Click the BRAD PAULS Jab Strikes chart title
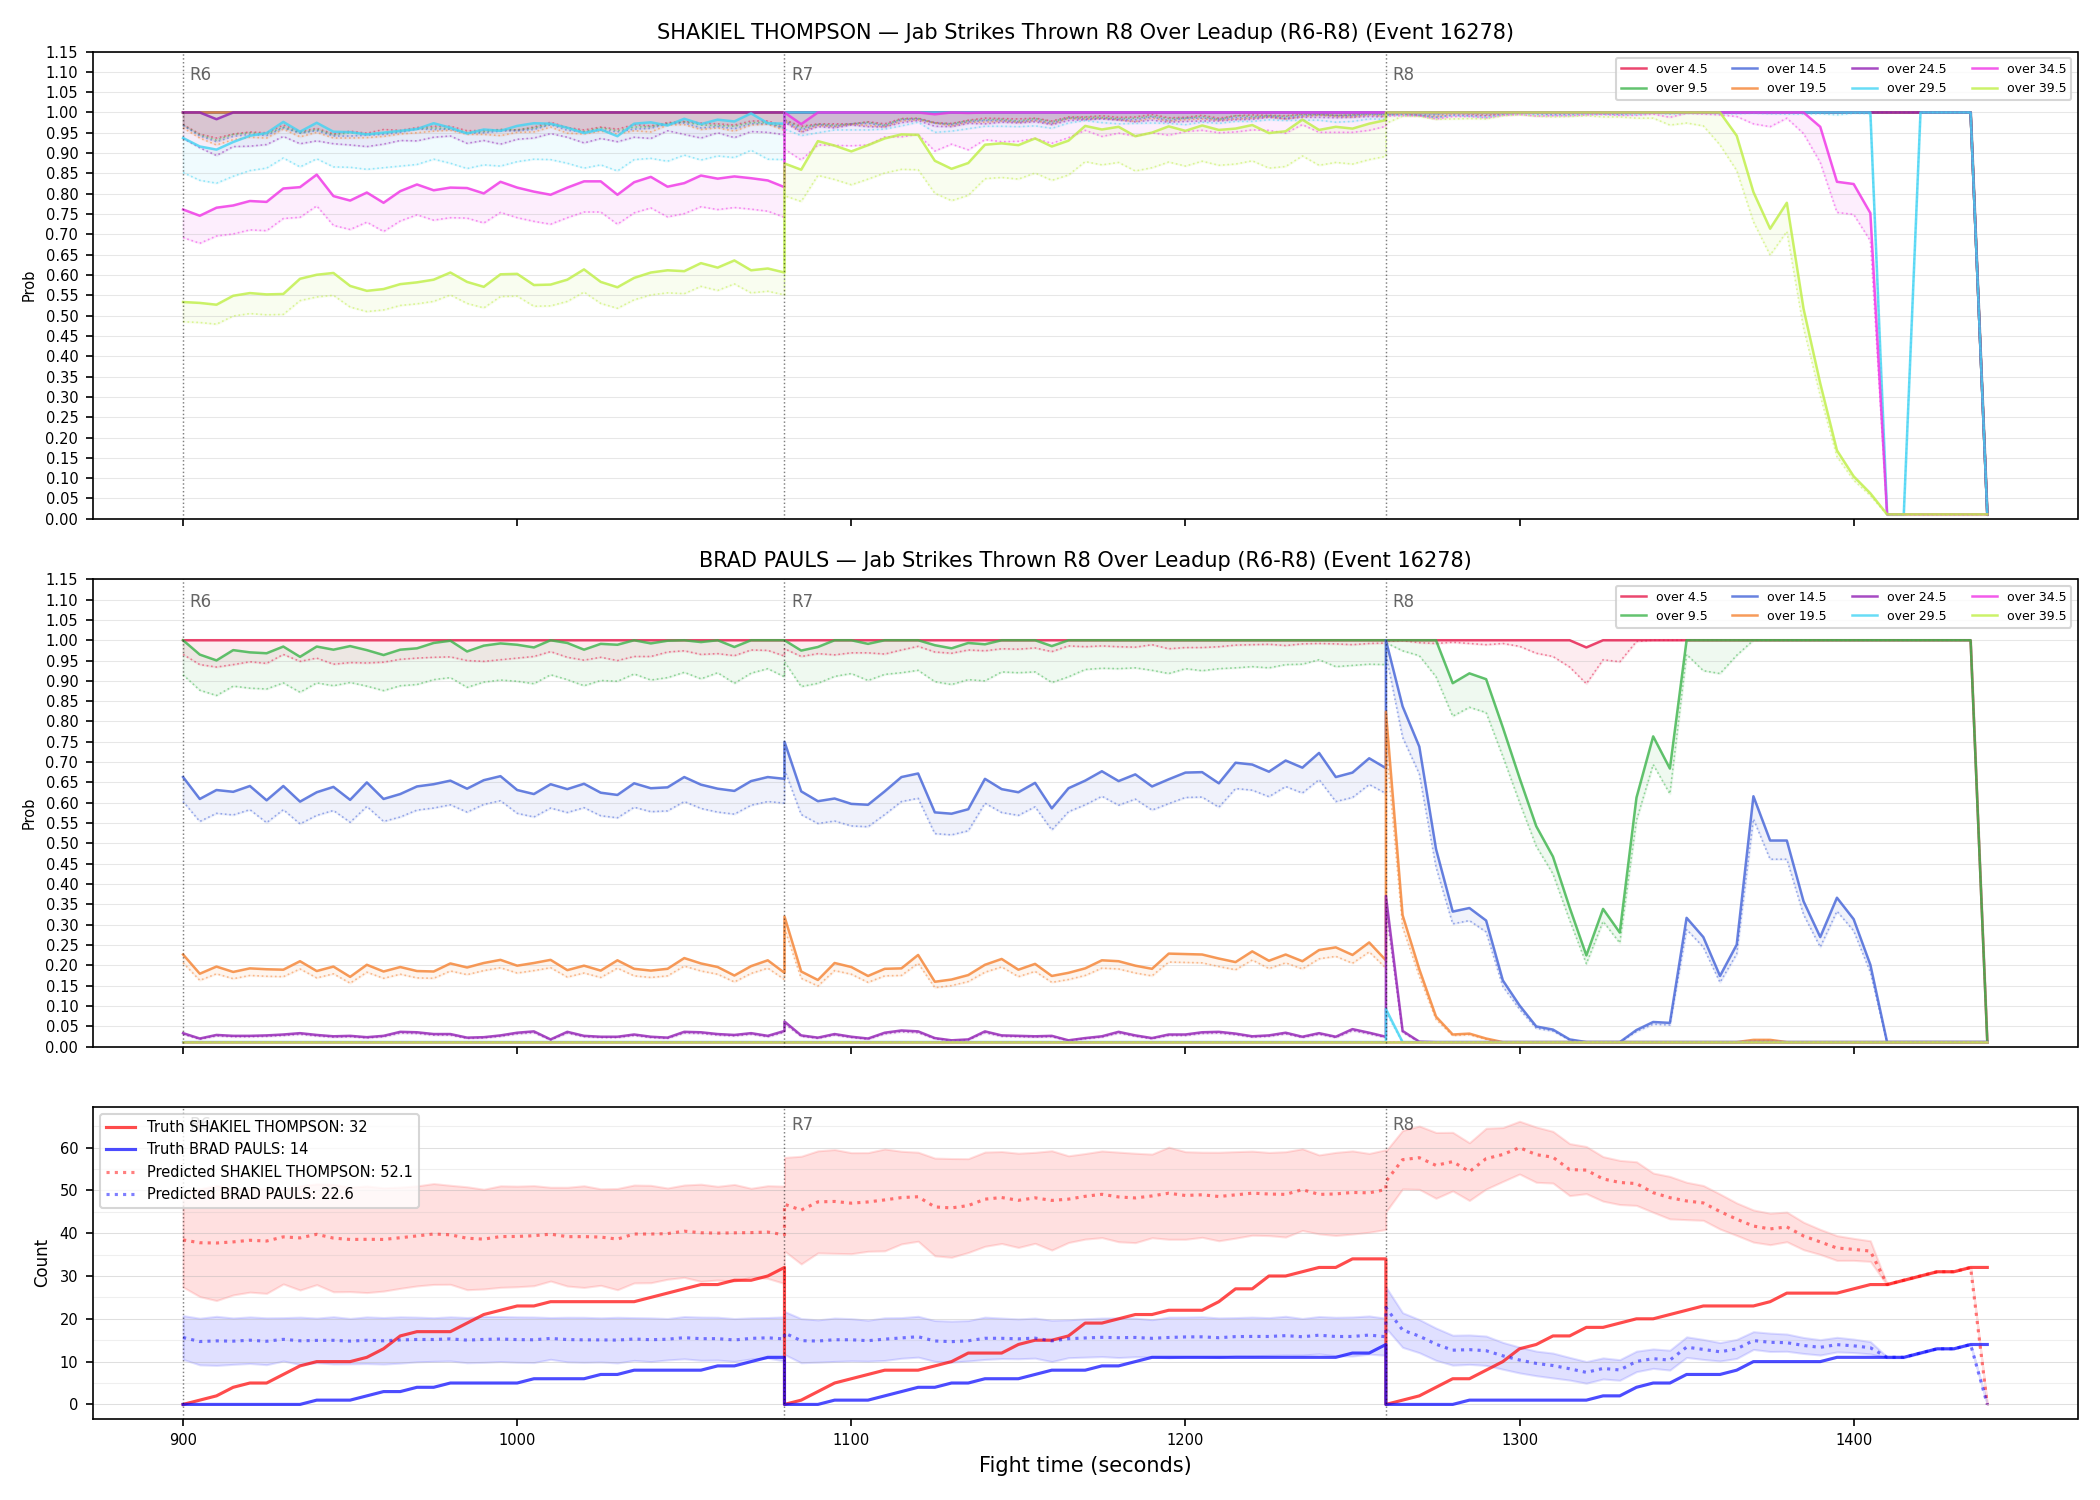This screenshot has height=1500, width=2100. (1085, 560)
